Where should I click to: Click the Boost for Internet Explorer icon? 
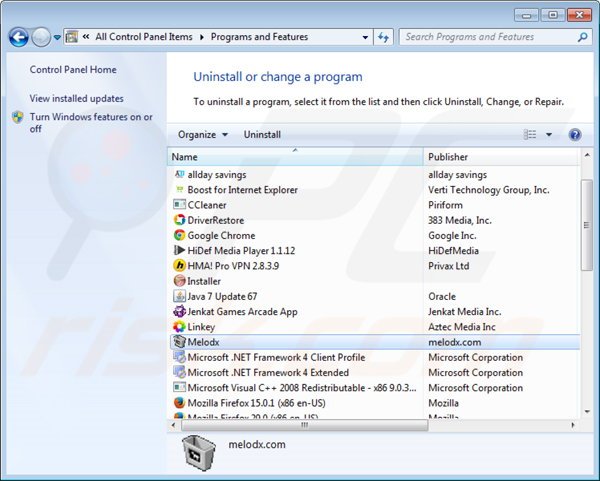pyautogui.click(x=179, y=189)
